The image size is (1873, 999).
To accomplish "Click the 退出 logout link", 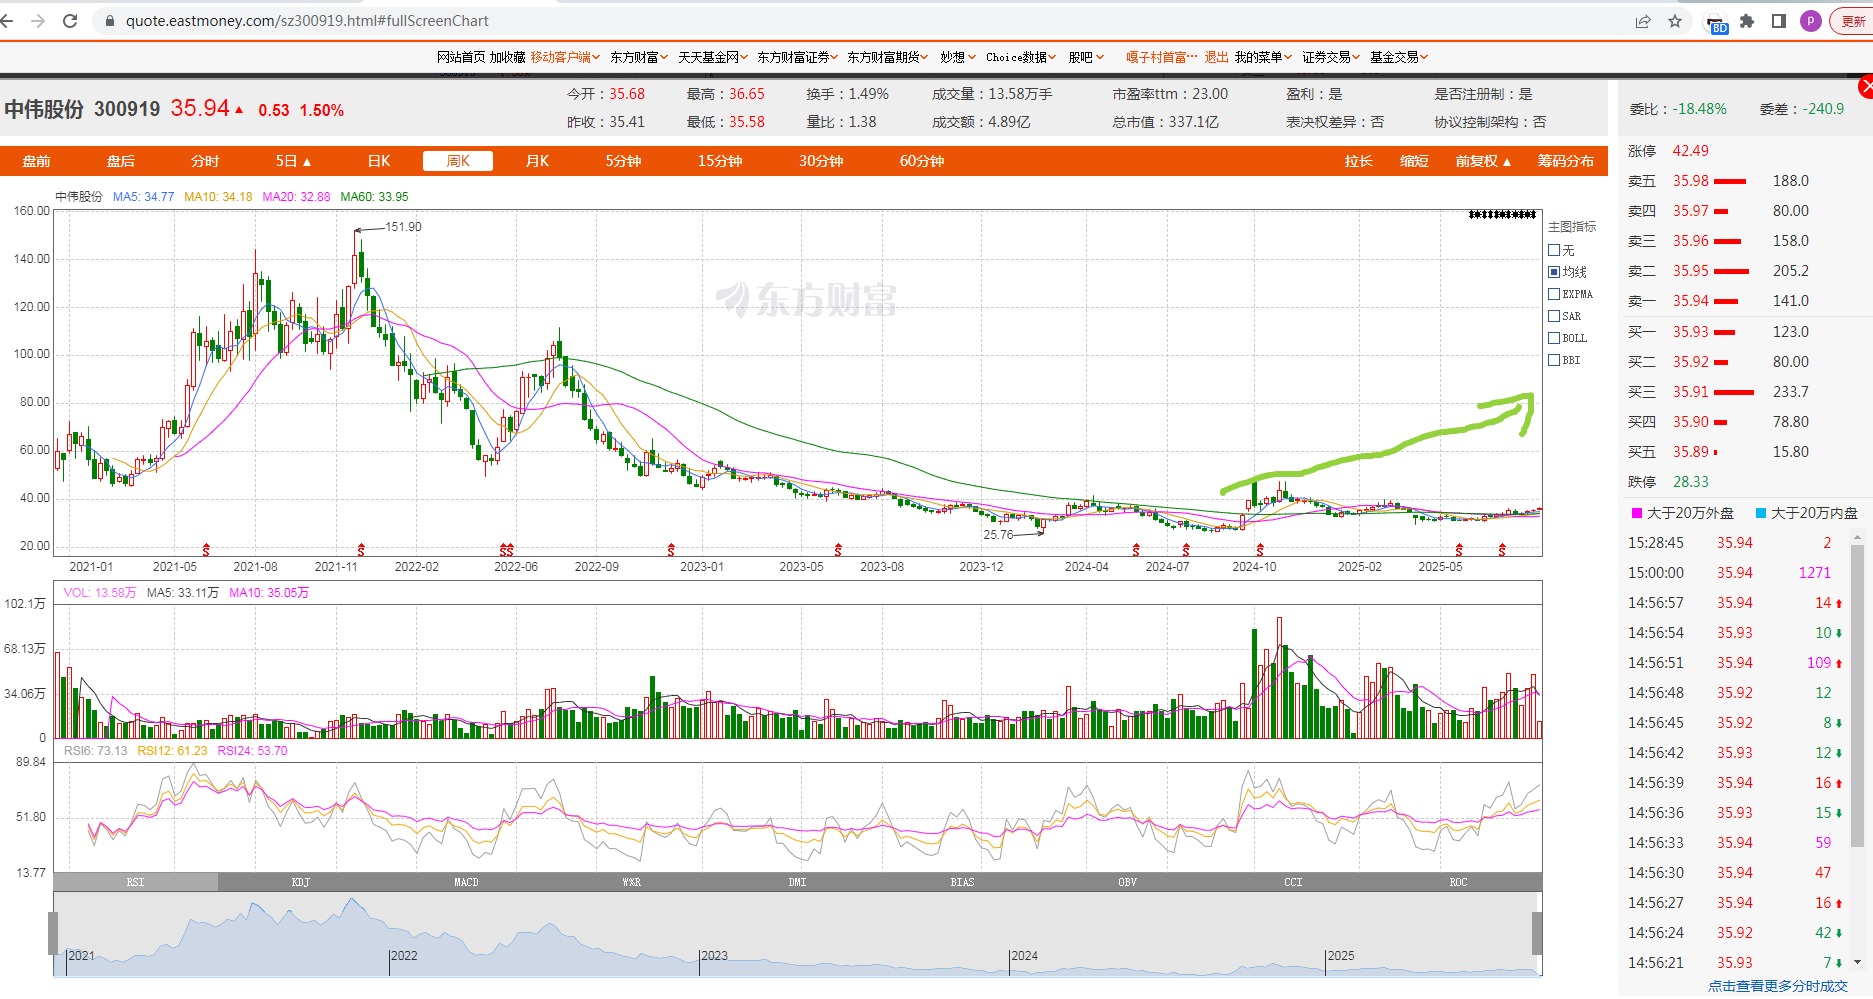I will [x=1216, y=57].
